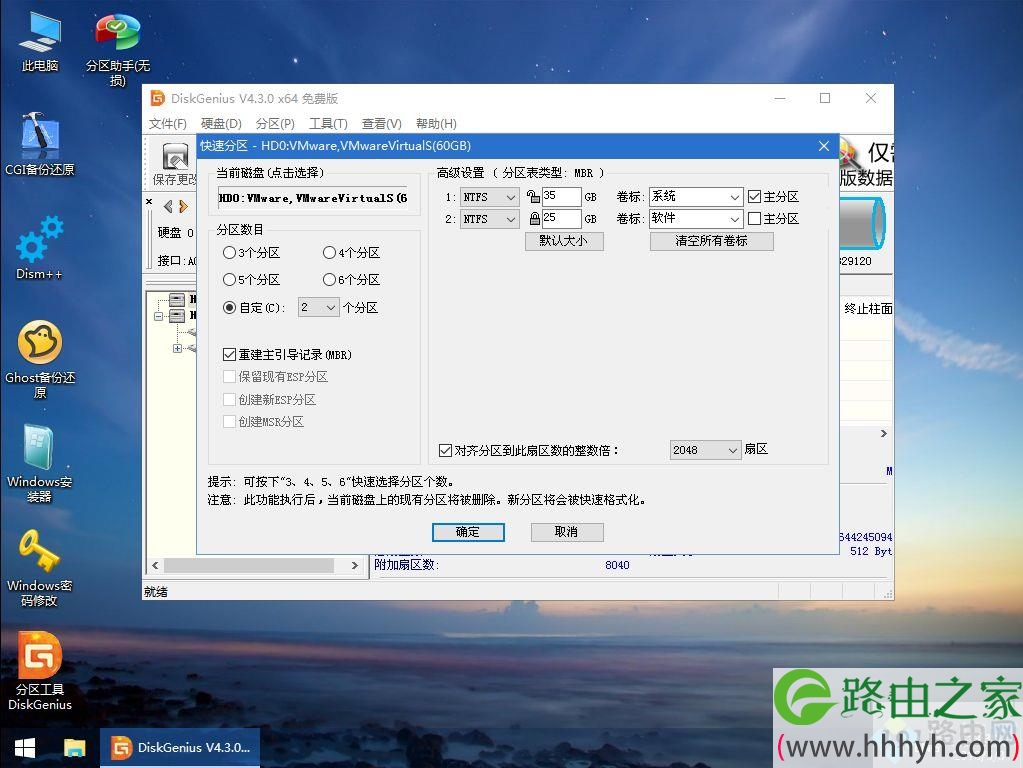The width and height of the screenshot is (1023, 768).
Task: Open the 硬盘(D) menu
Action: (x=221, y=123)
